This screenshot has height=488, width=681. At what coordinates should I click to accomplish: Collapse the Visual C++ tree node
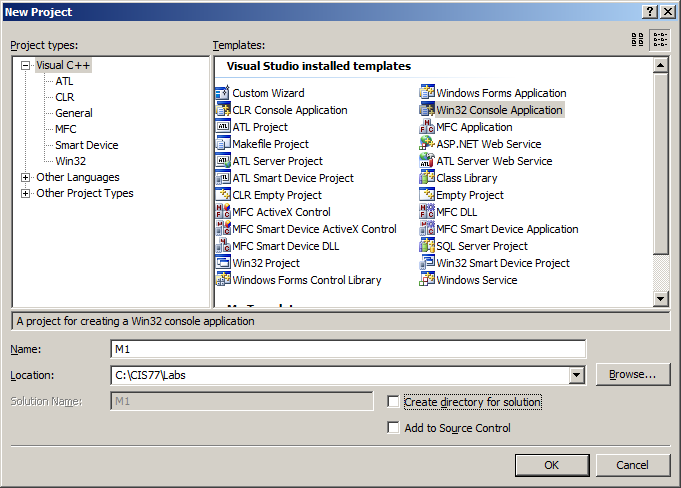(x=26, y=66)
